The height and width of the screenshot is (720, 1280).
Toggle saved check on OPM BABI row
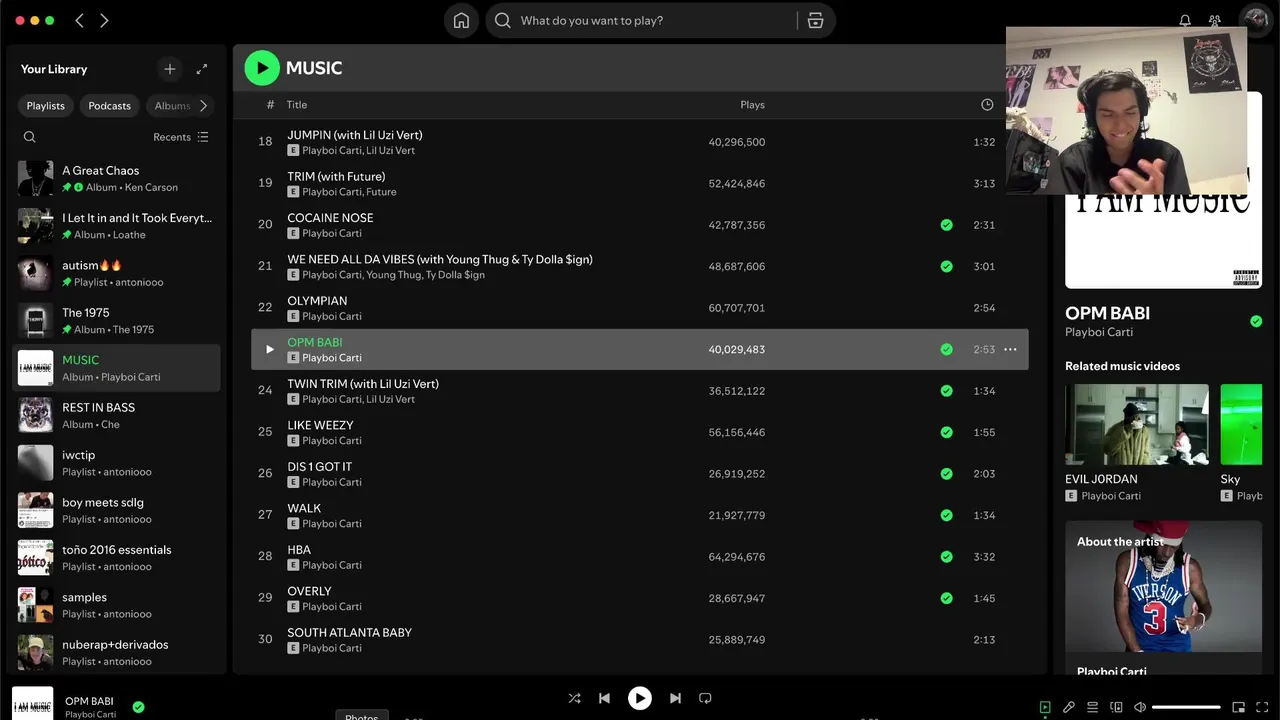pos(946,350)
